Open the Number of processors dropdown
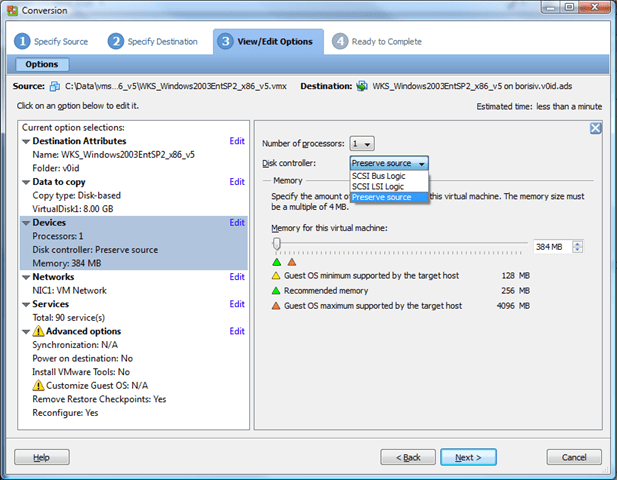The width and height of the screenshot is (617, 480). [362, 144]
